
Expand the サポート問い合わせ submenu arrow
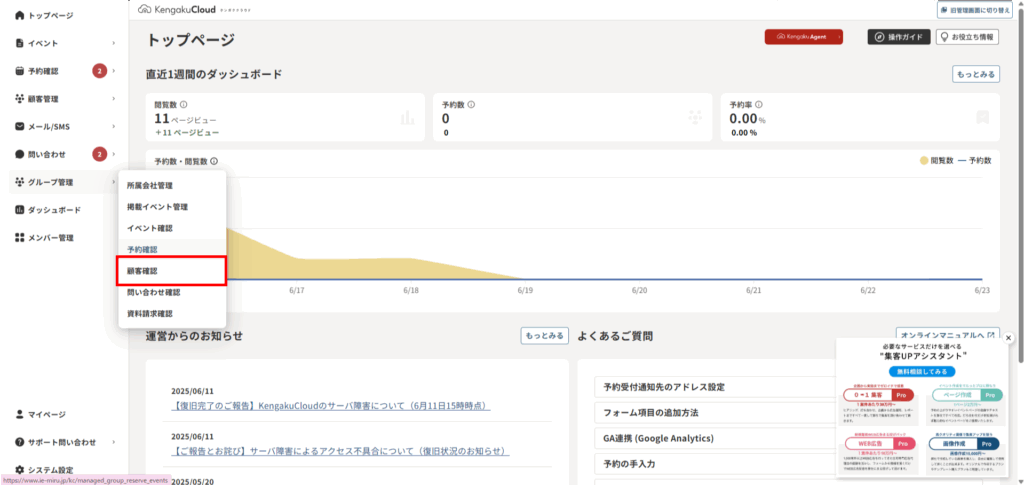point(114,442)
